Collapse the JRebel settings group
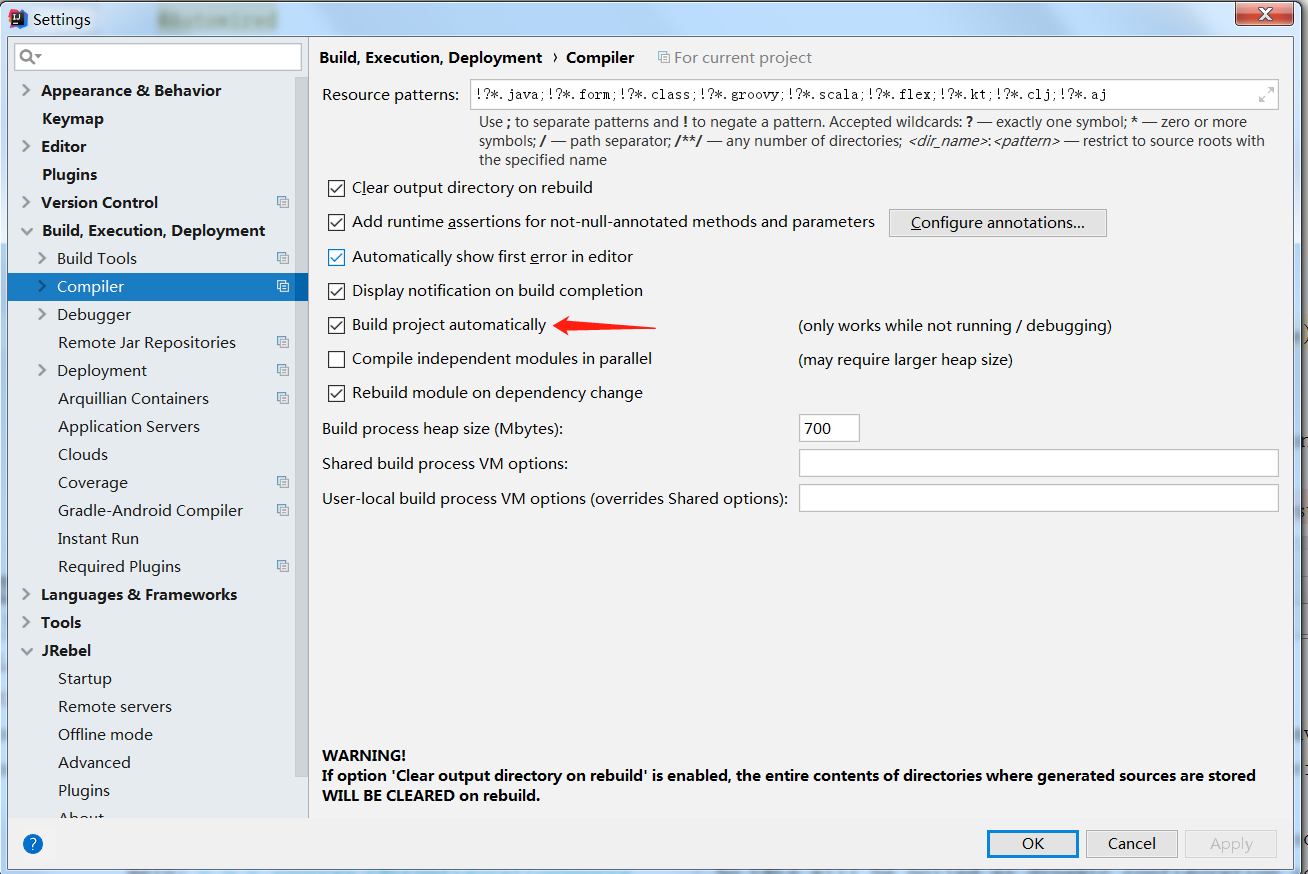 [x=26, y=651]
